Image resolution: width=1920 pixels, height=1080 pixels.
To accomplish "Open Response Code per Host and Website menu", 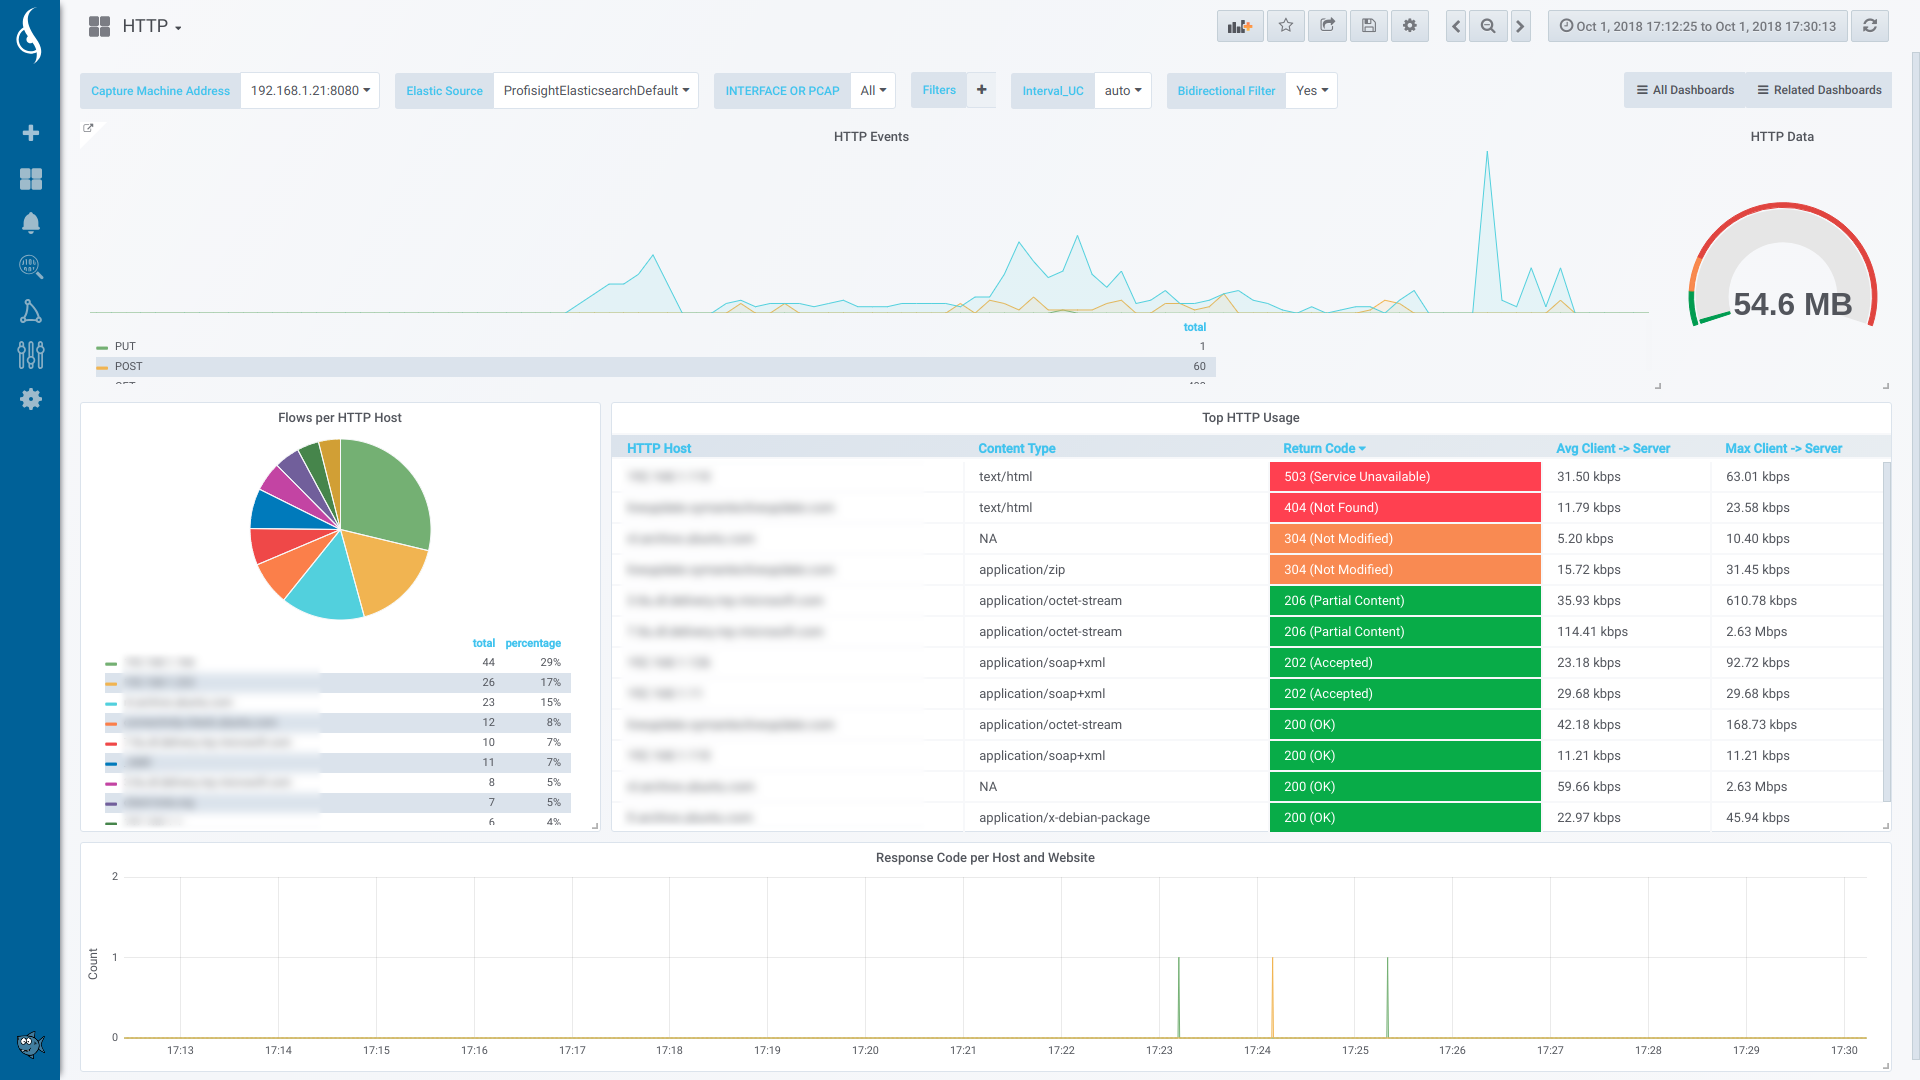I will pos(985,858).
